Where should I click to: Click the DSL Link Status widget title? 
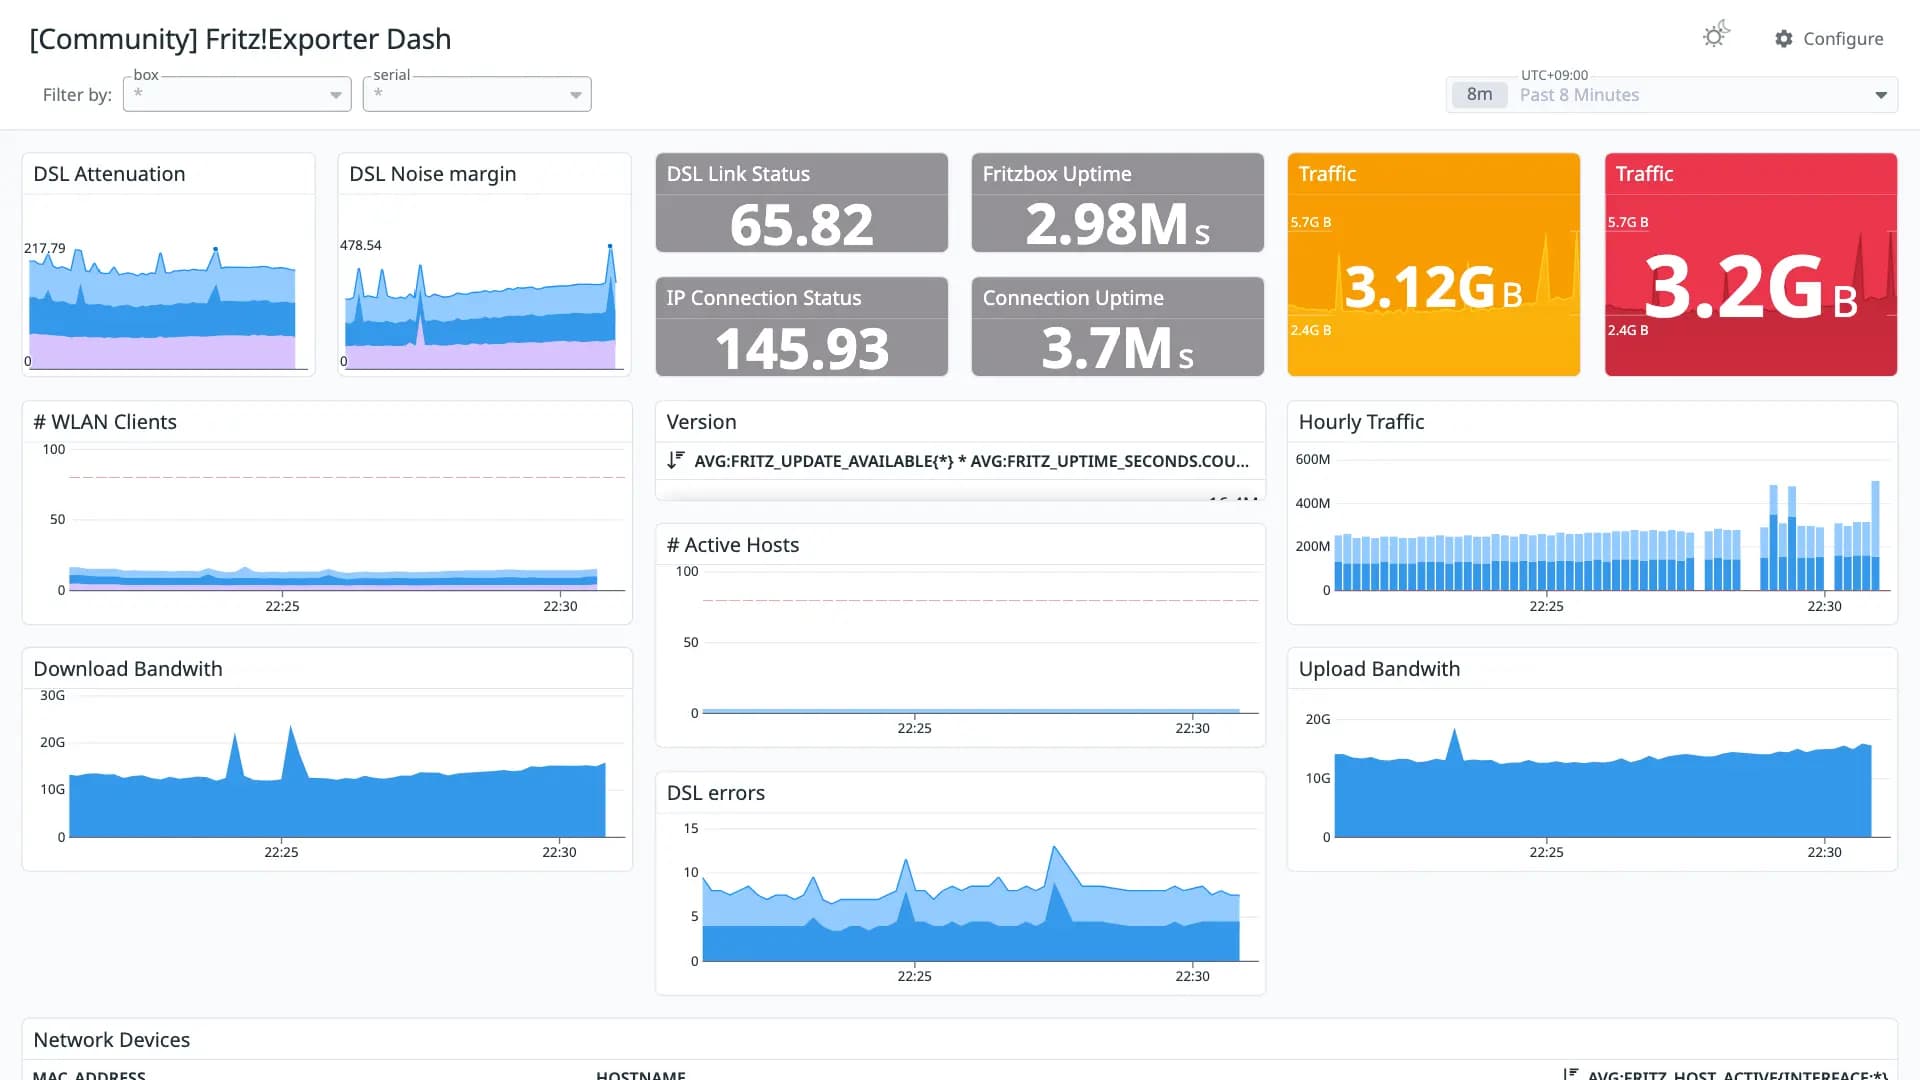[738, 174]
